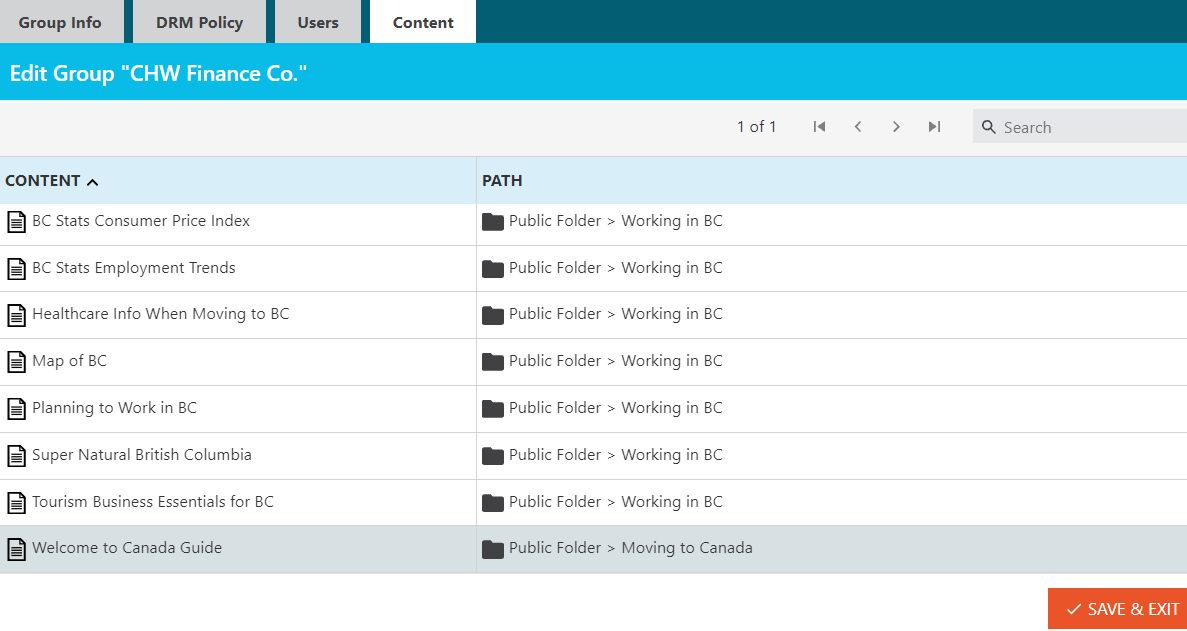Screen dimensions: 1187x631
Task: Select Super Natural British Columbia entry
Action: 142,455
